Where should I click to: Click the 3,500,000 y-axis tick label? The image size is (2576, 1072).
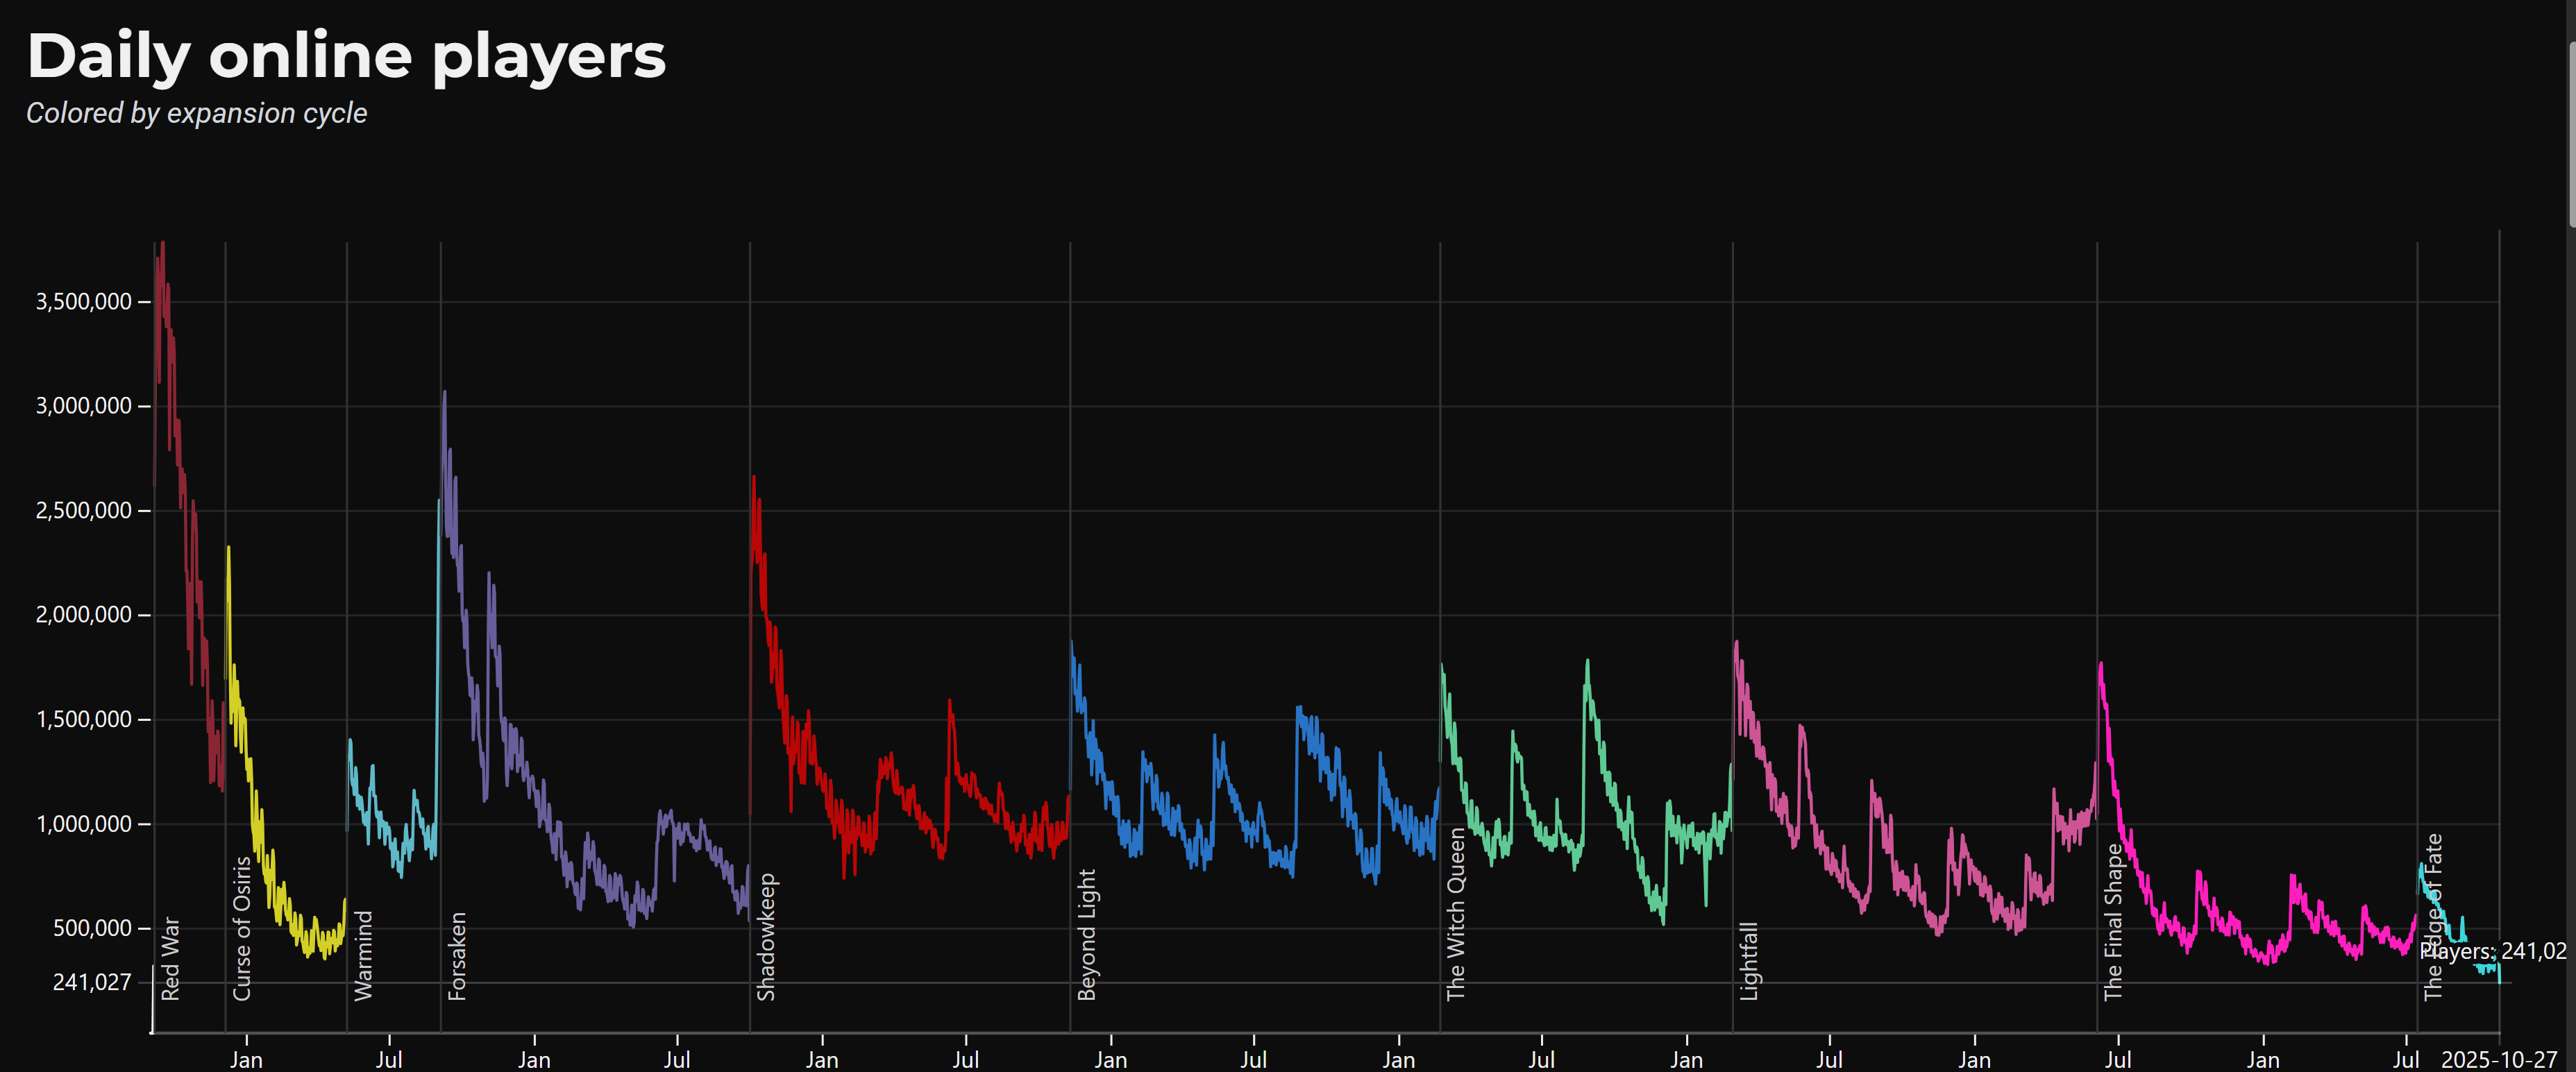[83, 302]
